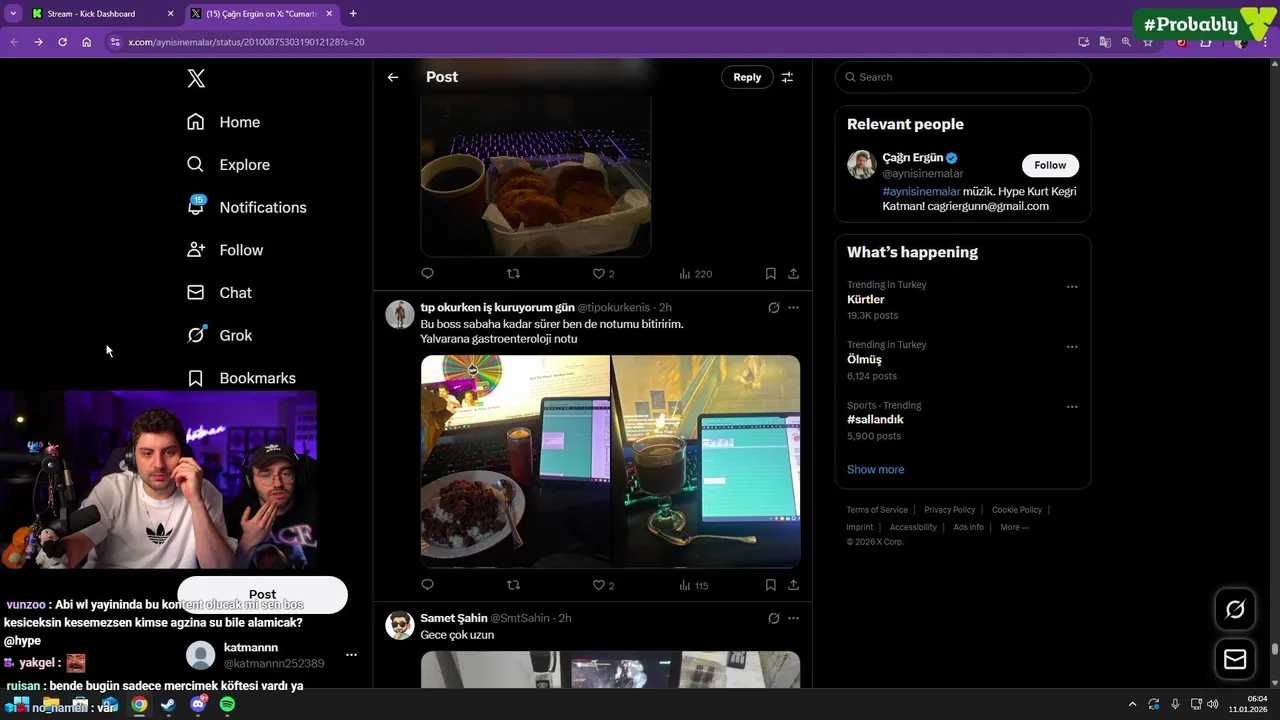Open Ölmüş trending topic
This screenshot has height=720, width=1280.
click(864, 360)
